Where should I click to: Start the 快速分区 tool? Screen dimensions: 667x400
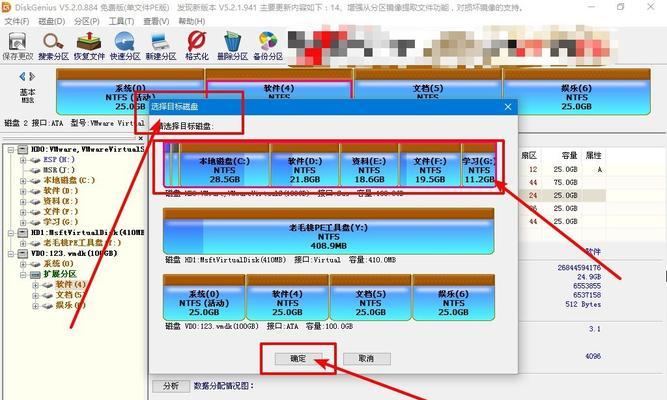click(125, 46)
